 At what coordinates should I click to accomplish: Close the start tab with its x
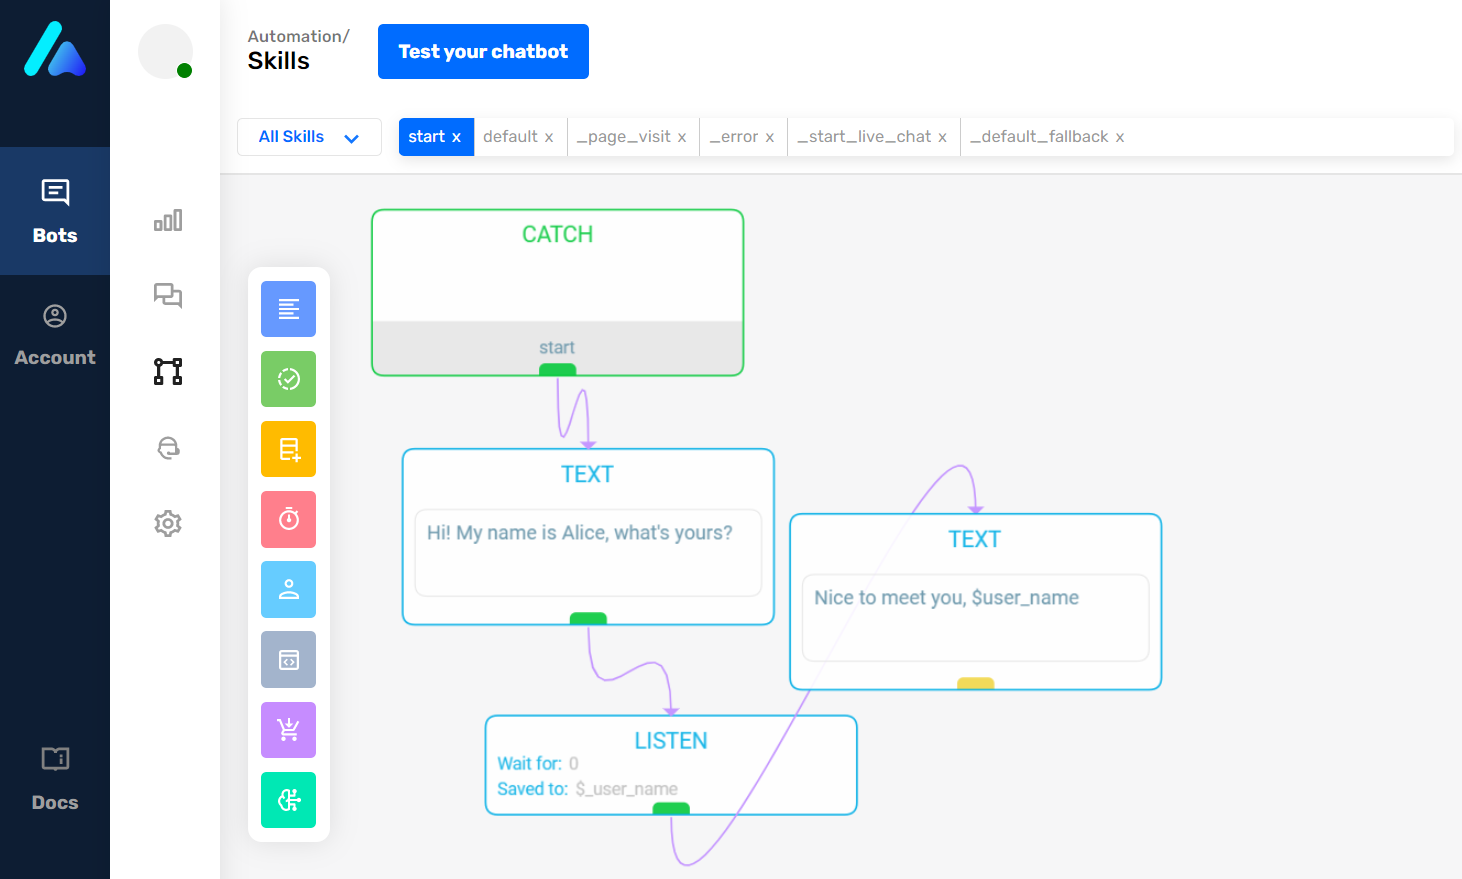click(x=456, y=138)
